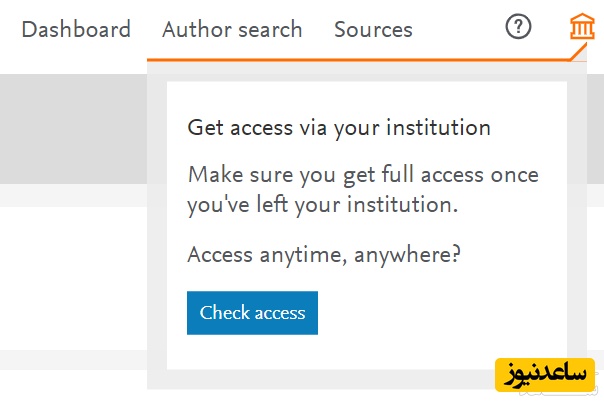Click empty space right of Check access button

coord(440,313)
